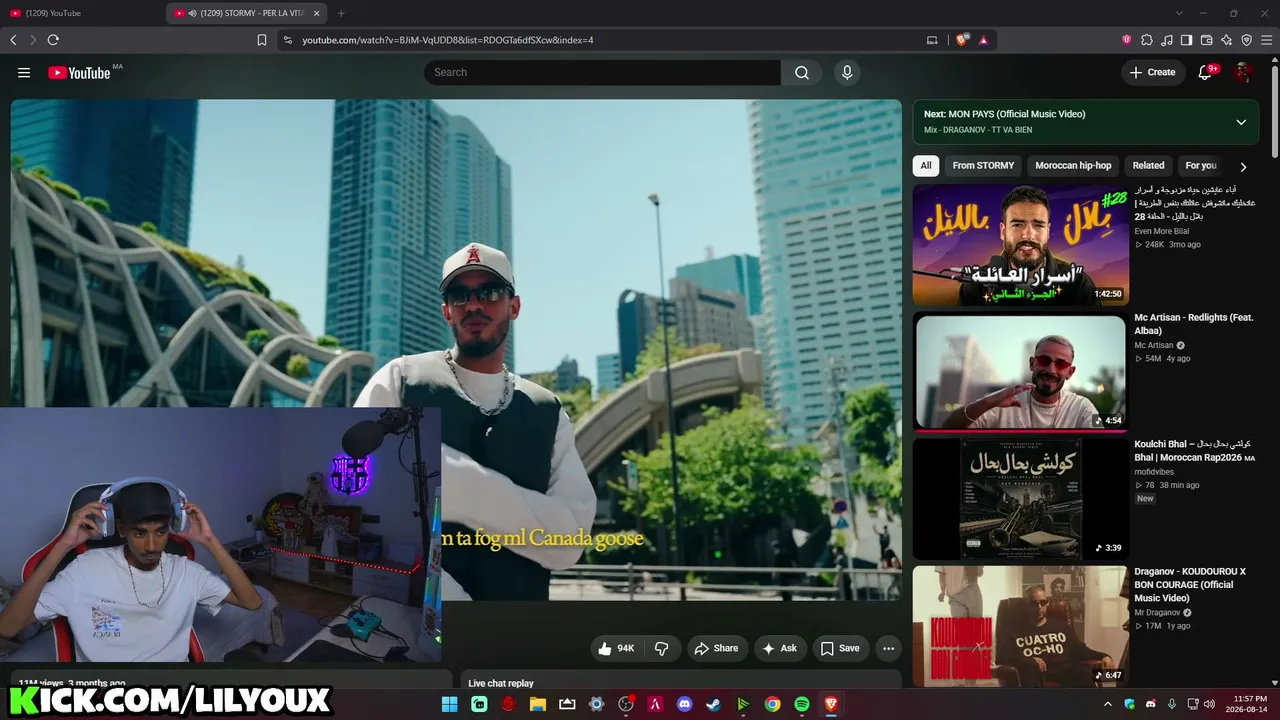Show hidden system tray icons

(1109, 704)
